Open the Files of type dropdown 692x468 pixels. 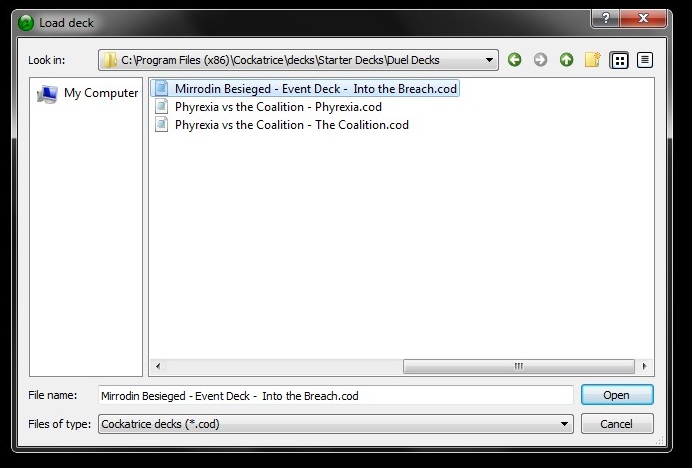[x=564, y=424]
